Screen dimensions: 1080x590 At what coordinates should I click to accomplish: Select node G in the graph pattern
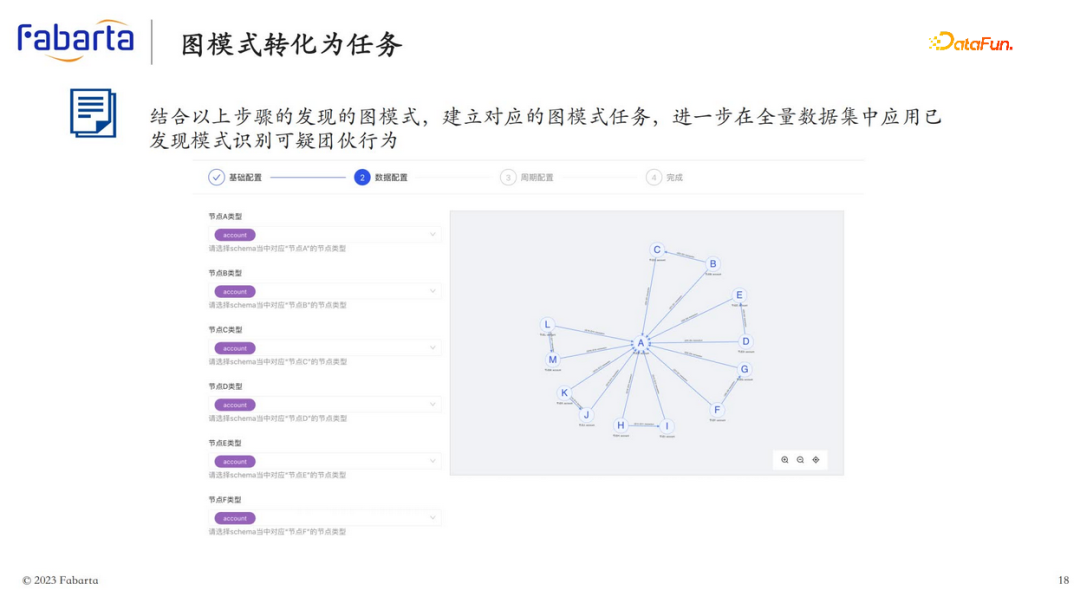click(745, 369)
